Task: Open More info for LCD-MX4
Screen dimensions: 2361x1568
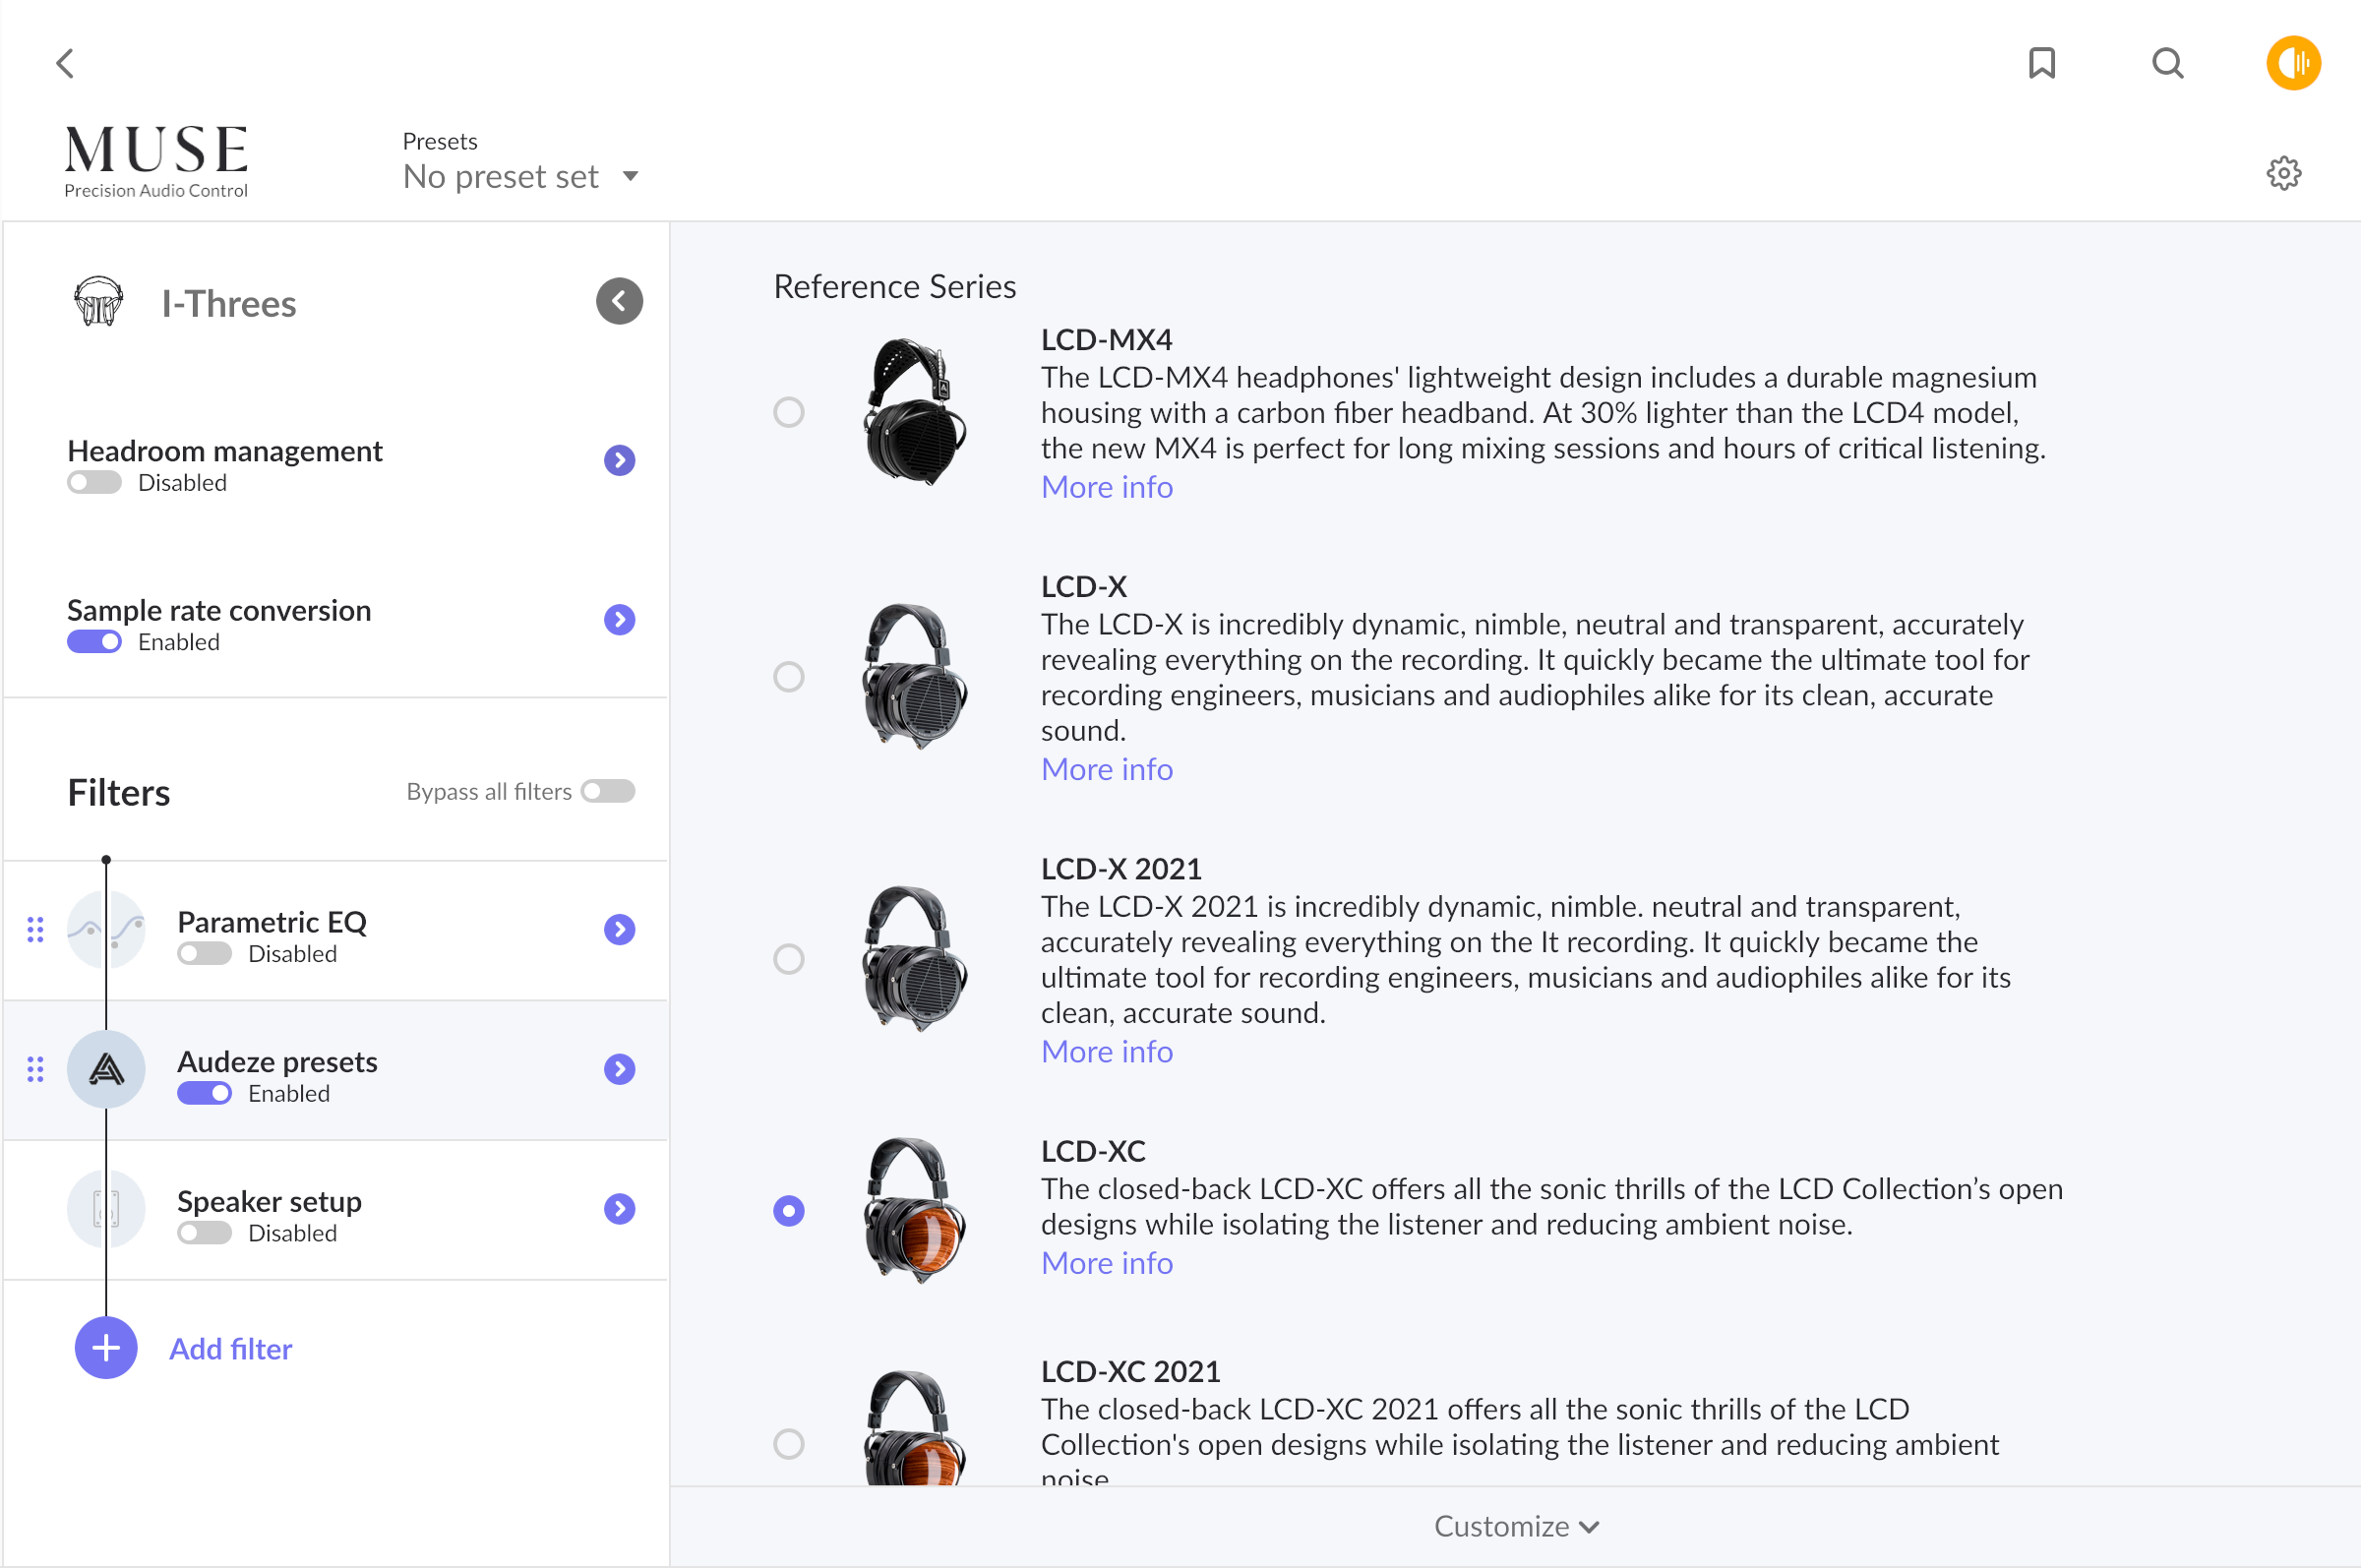Action: (1107, 487)
